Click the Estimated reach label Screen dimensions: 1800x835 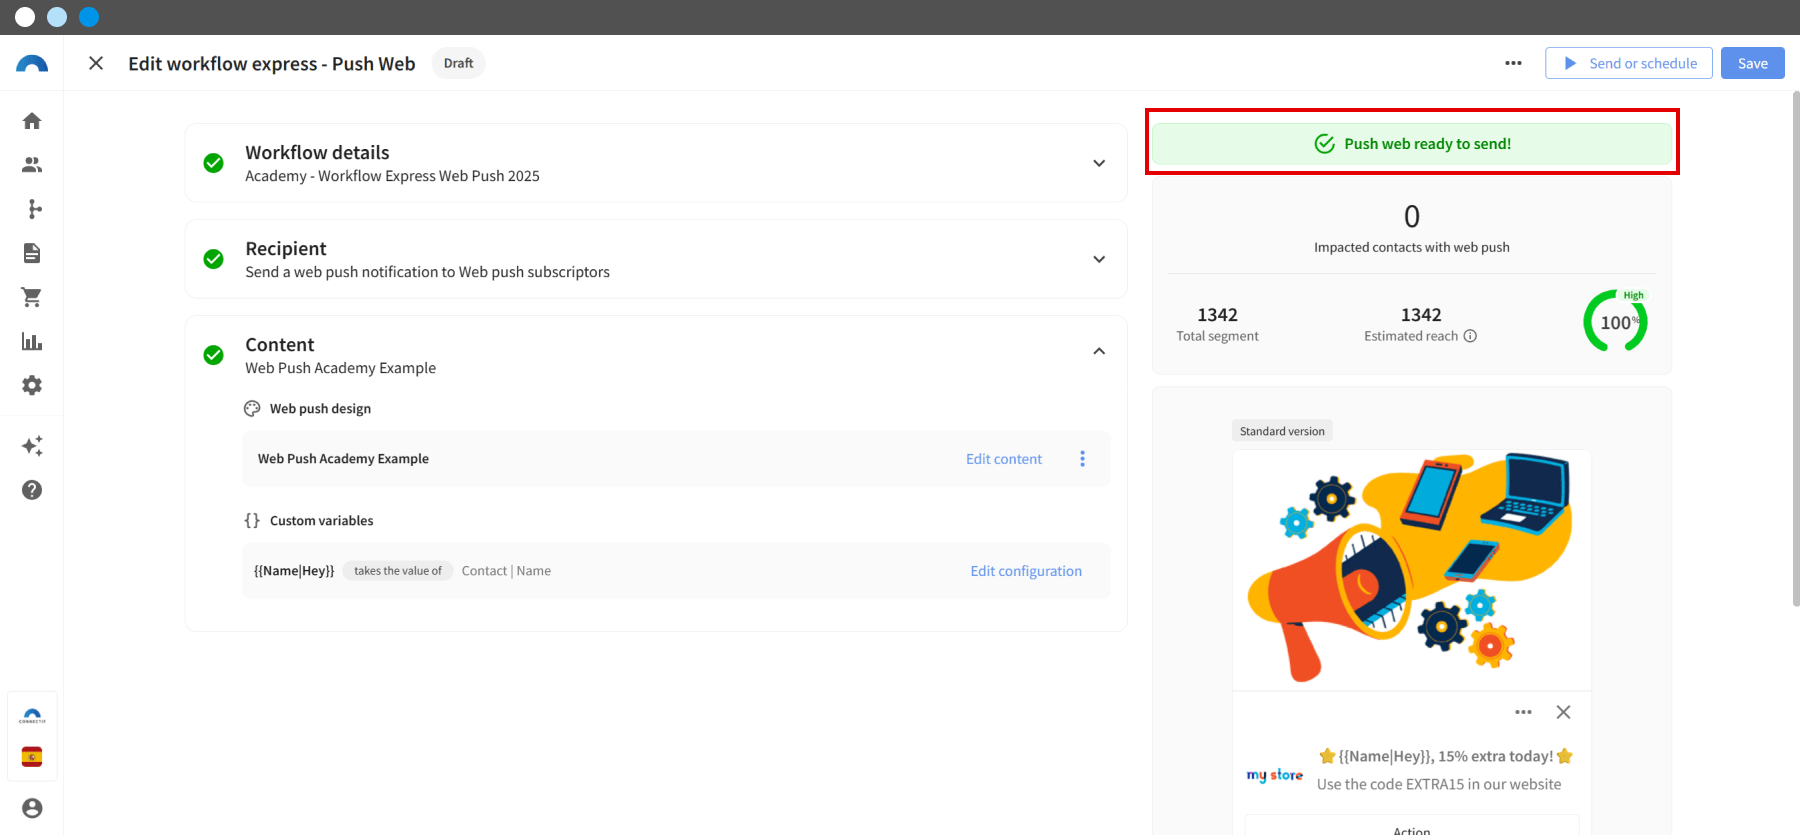pyautogui.click(x=1411, y=336)
